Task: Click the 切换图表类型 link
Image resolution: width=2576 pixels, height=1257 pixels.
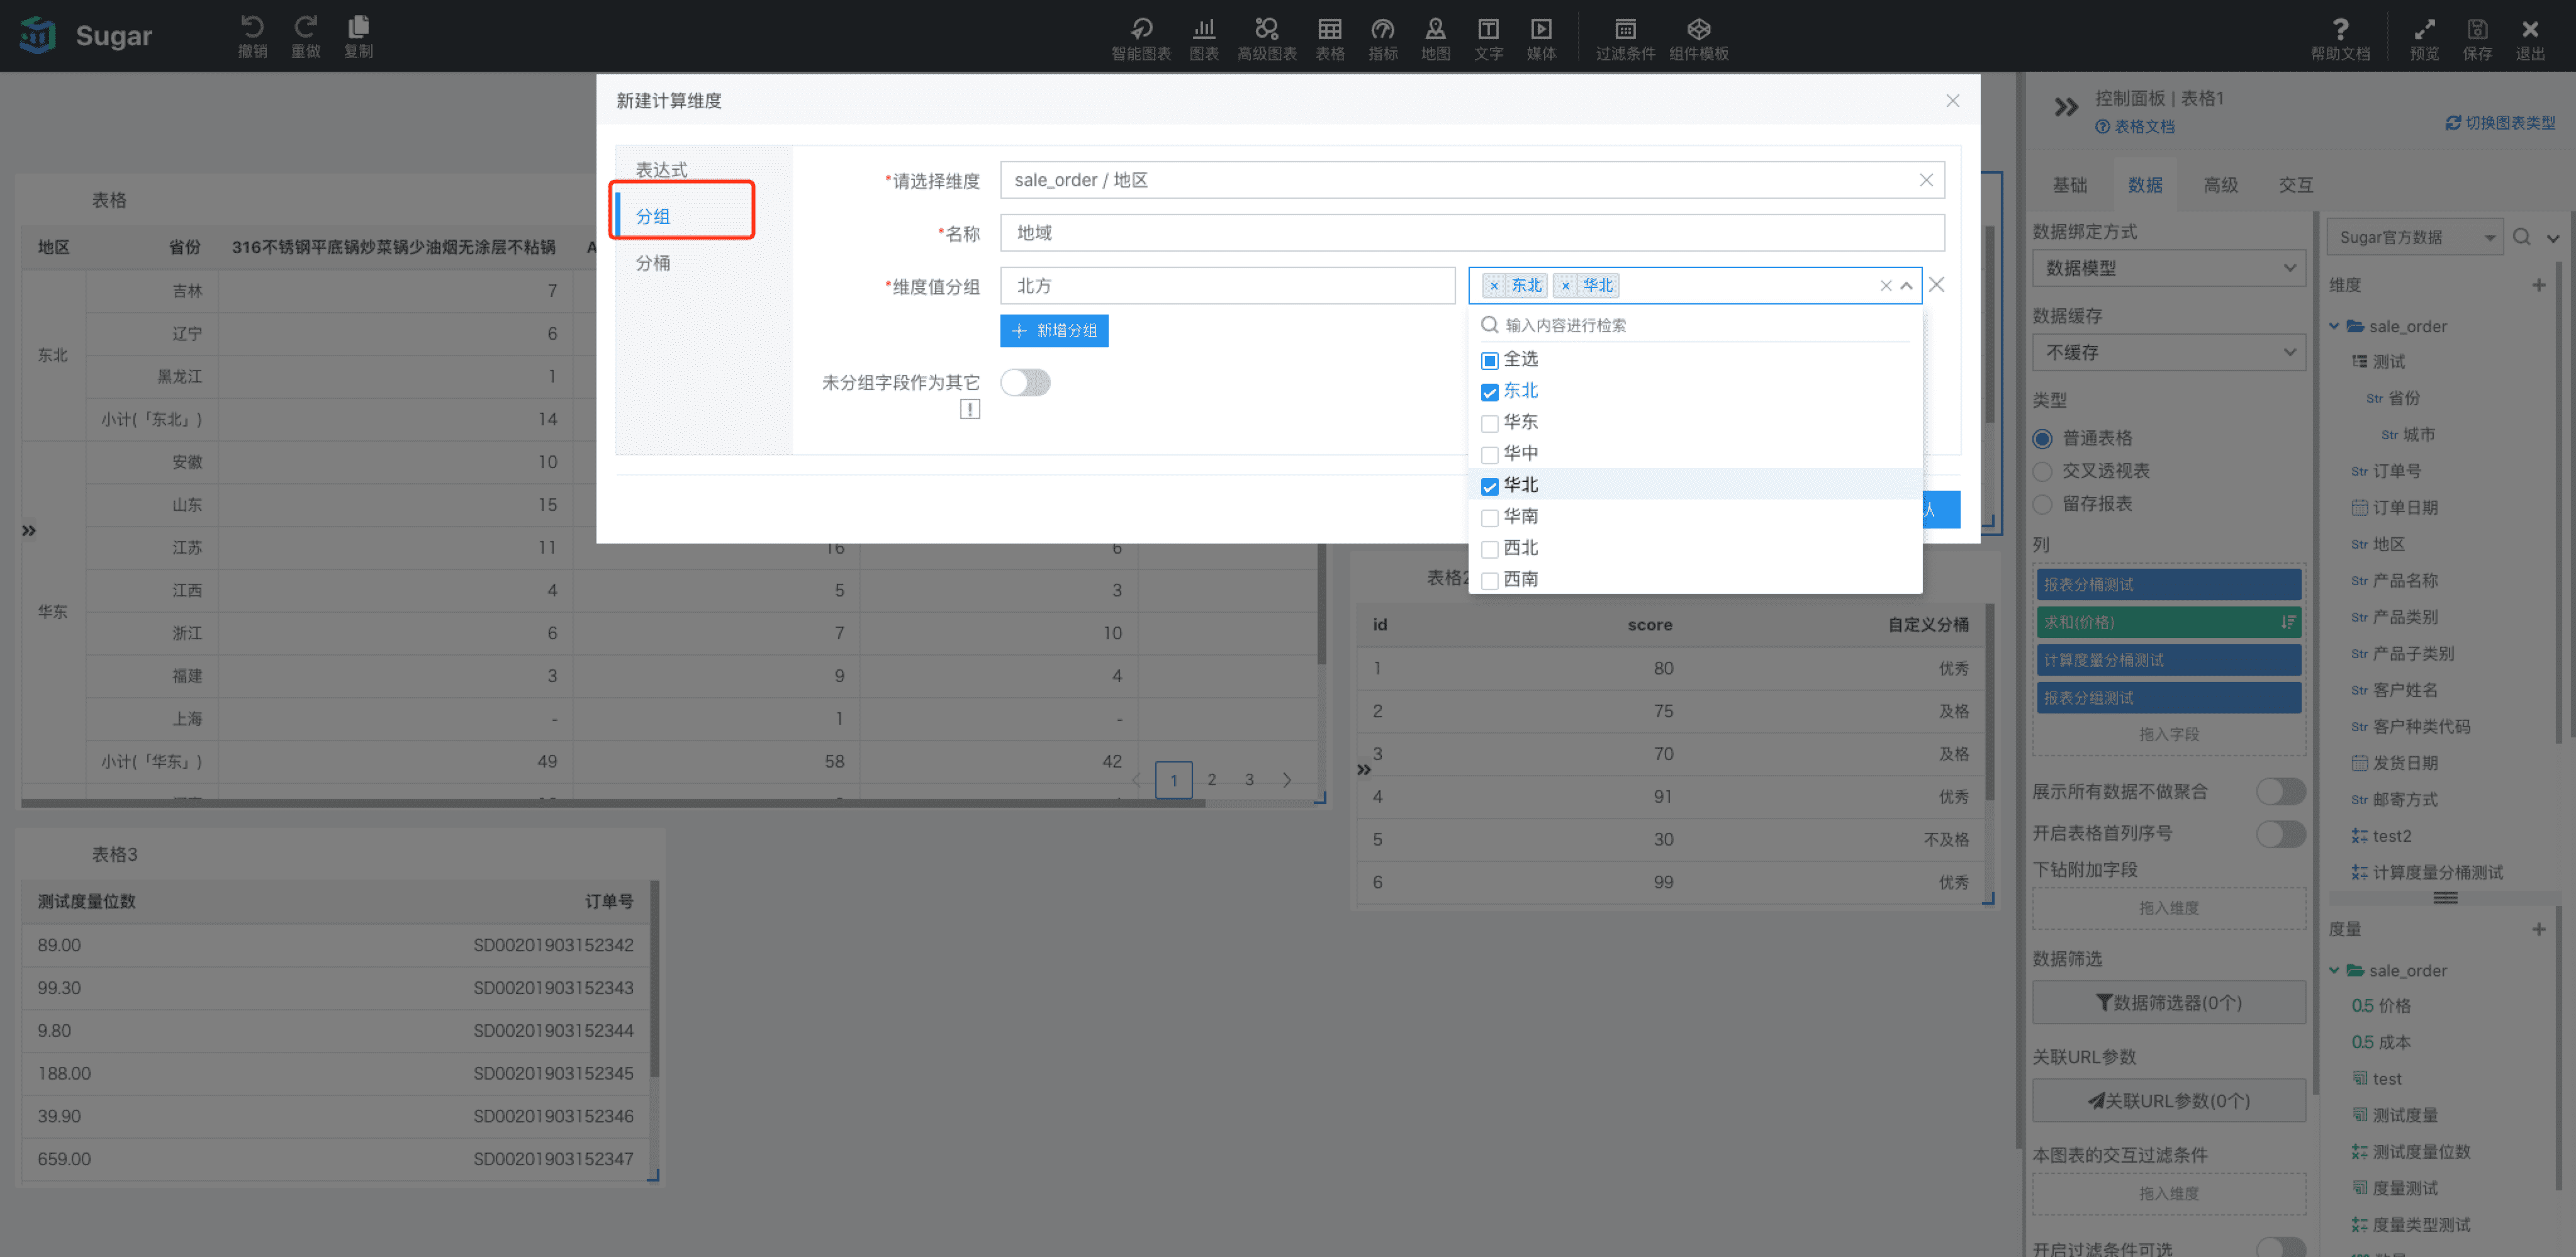Action: tap(2500, 123)
